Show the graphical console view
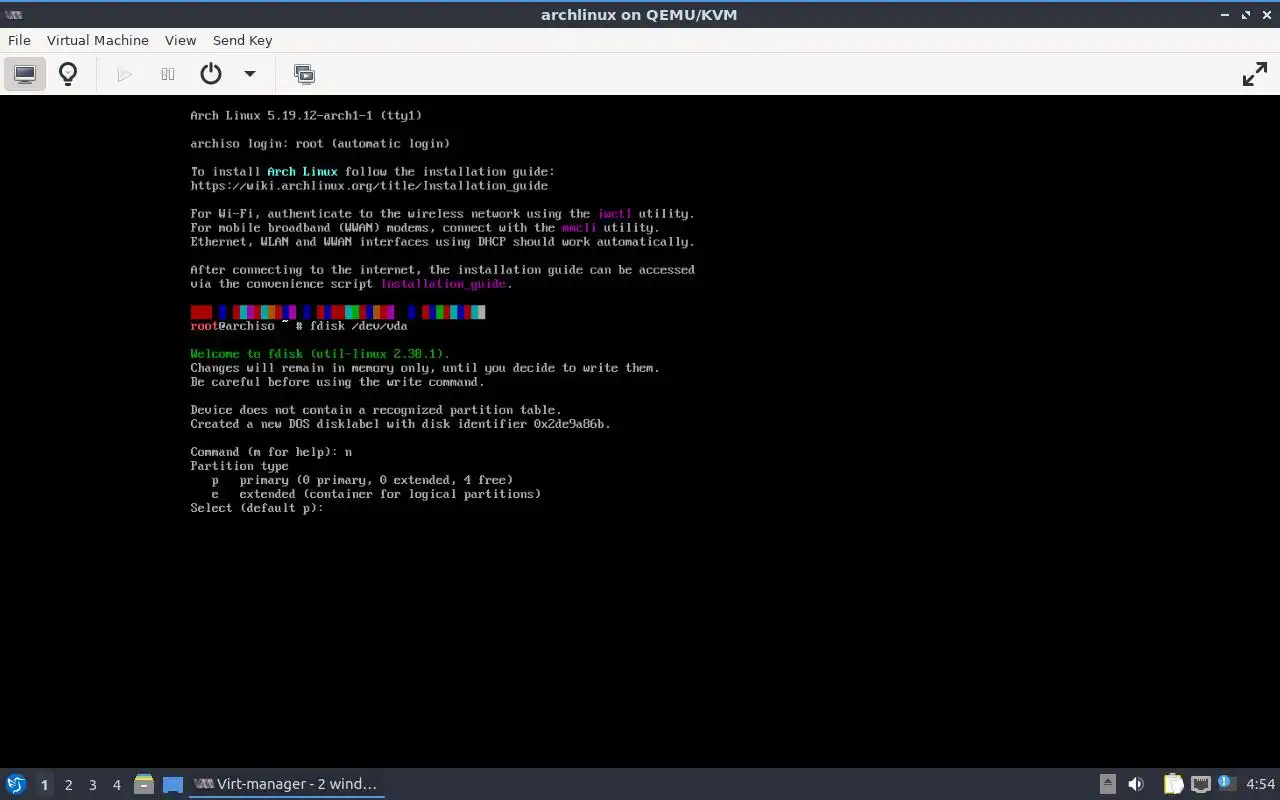Screen dimensions: 1280x800 point(25,74)
